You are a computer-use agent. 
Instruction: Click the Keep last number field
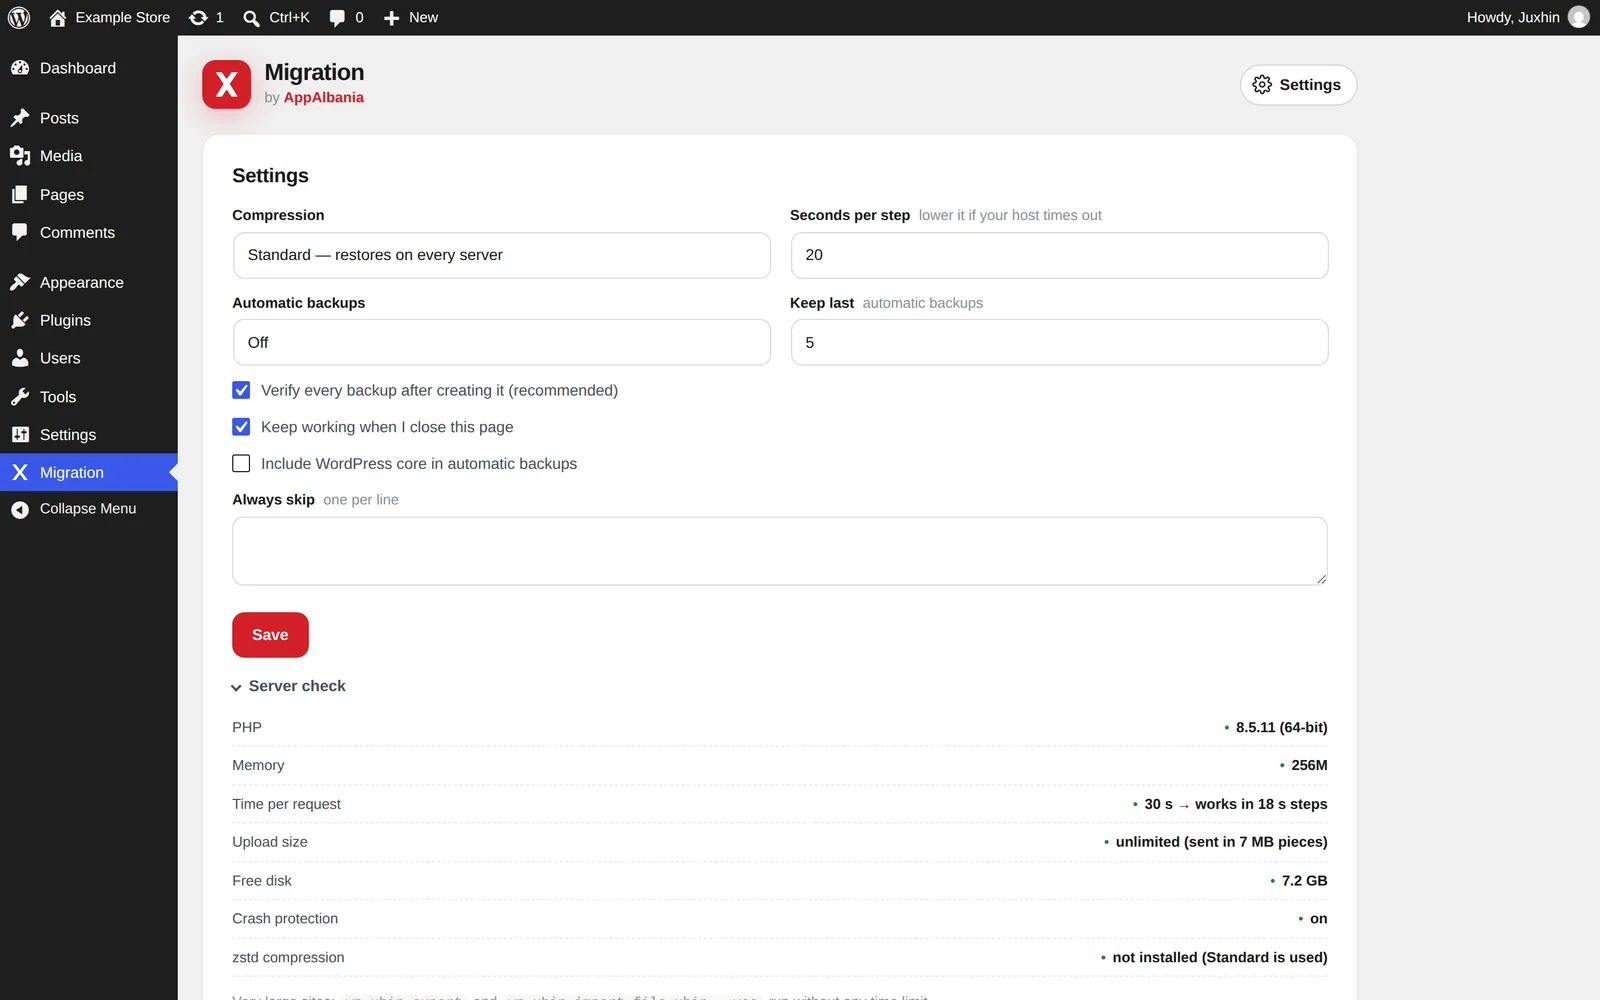pyautogui.click(x=1059, y=342)
